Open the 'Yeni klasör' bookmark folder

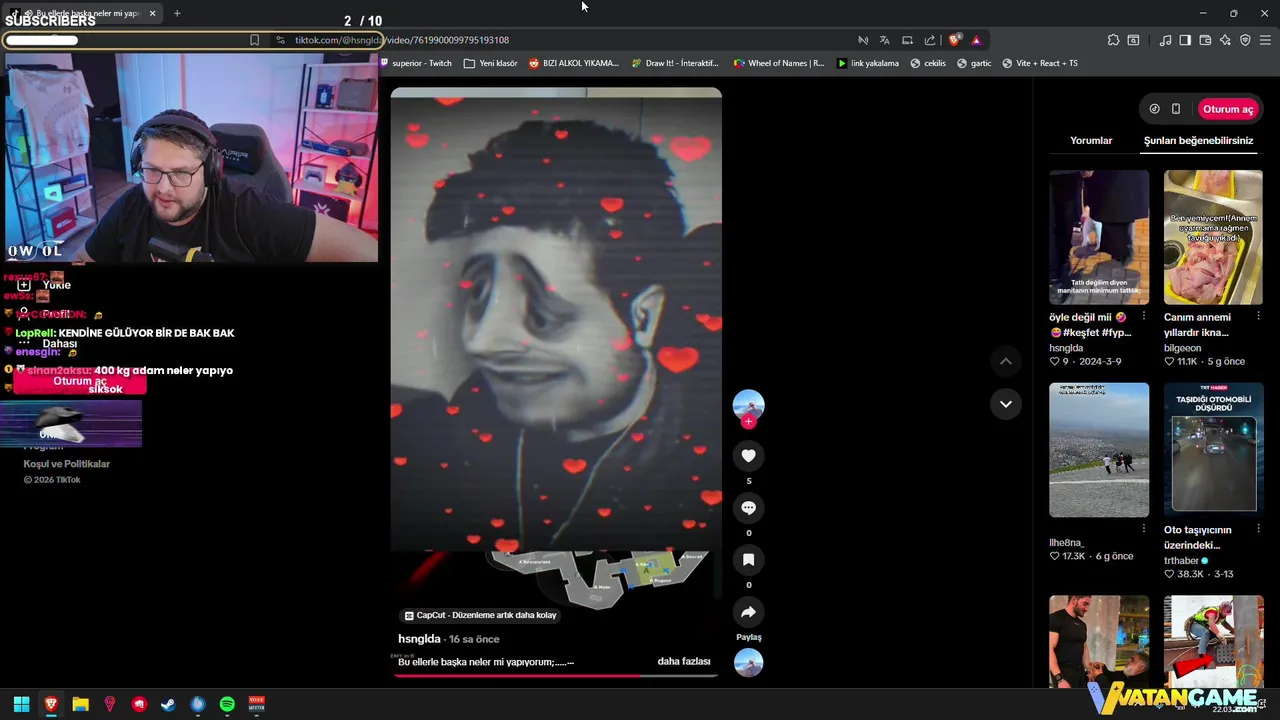(x=491, y=63)
